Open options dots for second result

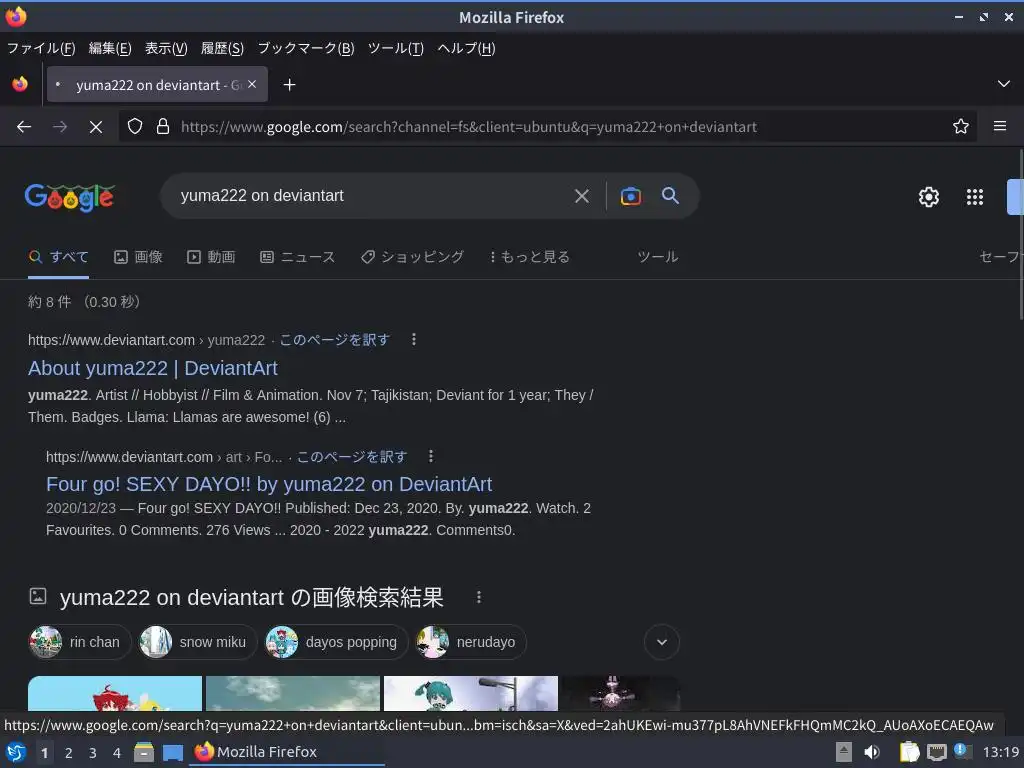click(x=430, y=456)
